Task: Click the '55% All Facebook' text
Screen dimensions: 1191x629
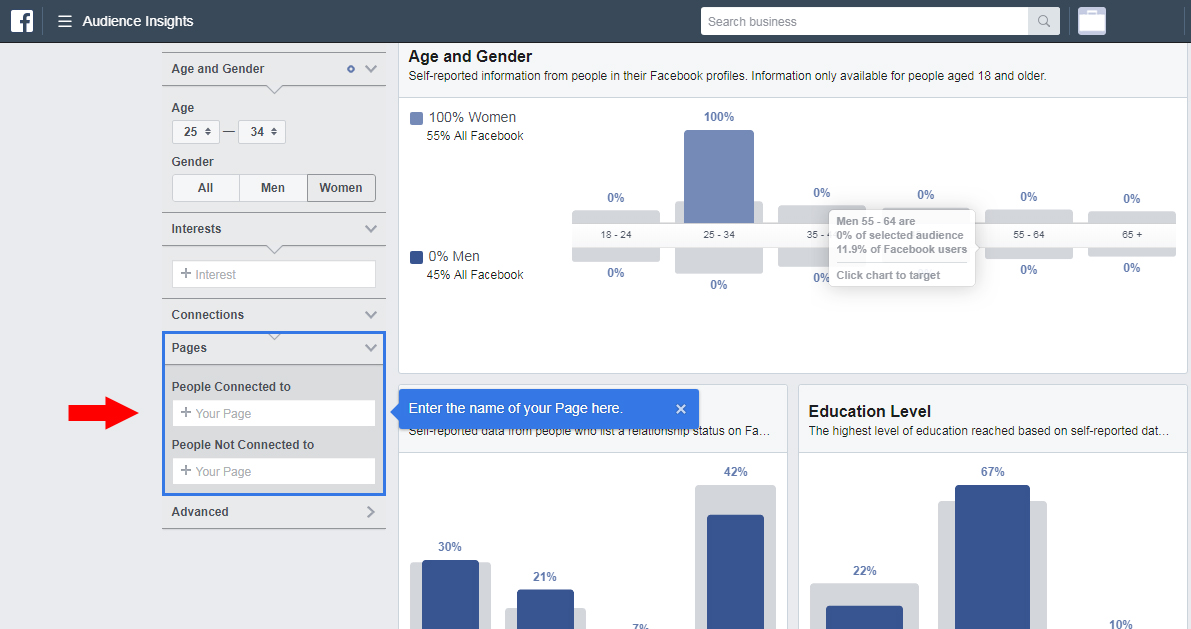Action: tap(475, 136)
